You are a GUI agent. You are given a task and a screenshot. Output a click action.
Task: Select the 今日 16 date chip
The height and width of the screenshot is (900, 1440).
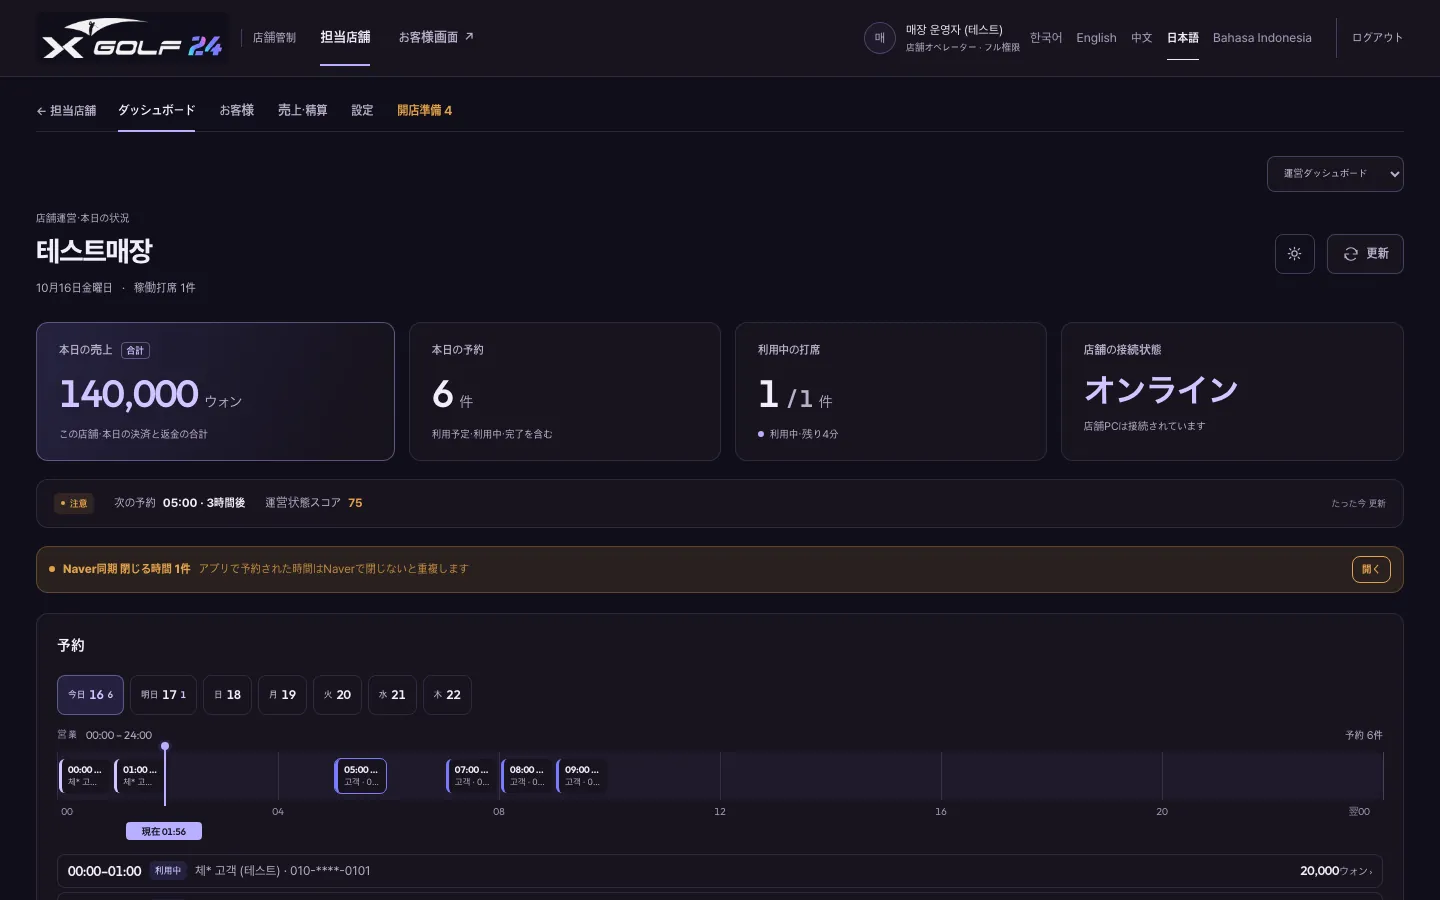[x=90, y=695]
